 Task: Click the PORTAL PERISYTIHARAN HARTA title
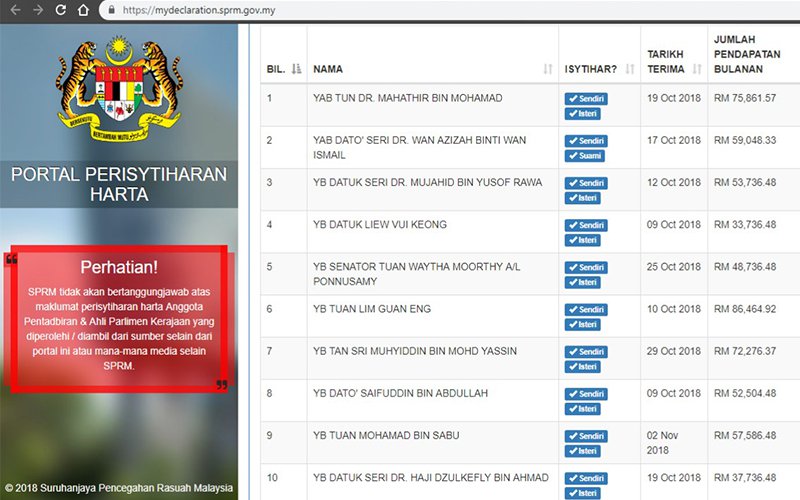pyautogui.click(x=119, y=185)
